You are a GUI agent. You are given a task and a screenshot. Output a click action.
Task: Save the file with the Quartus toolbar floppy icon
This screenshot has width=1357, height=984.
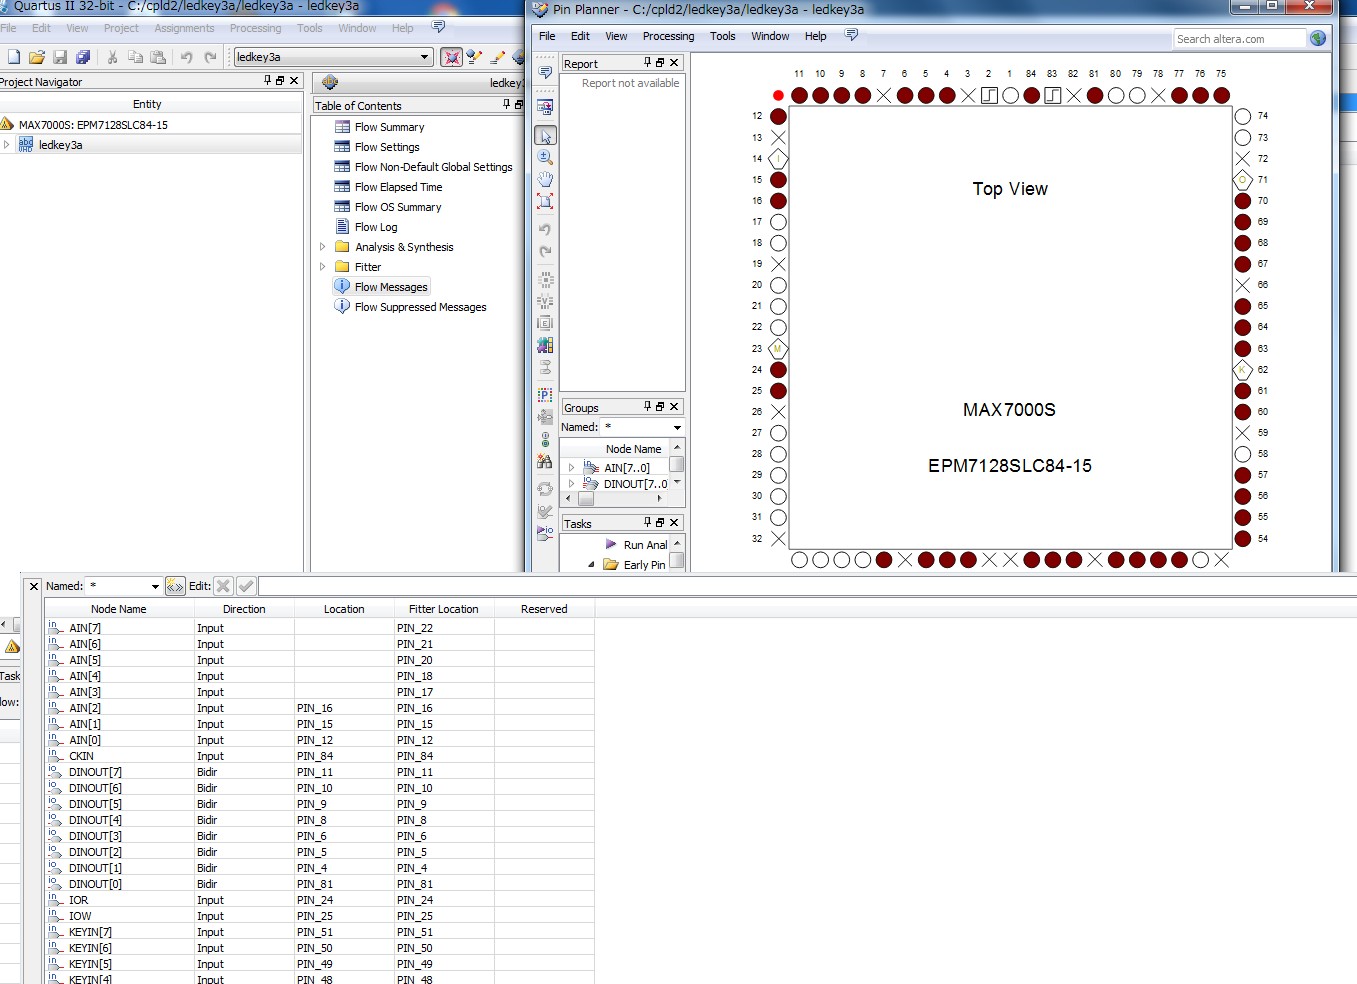pyautogui.click(x=60, y=57)
